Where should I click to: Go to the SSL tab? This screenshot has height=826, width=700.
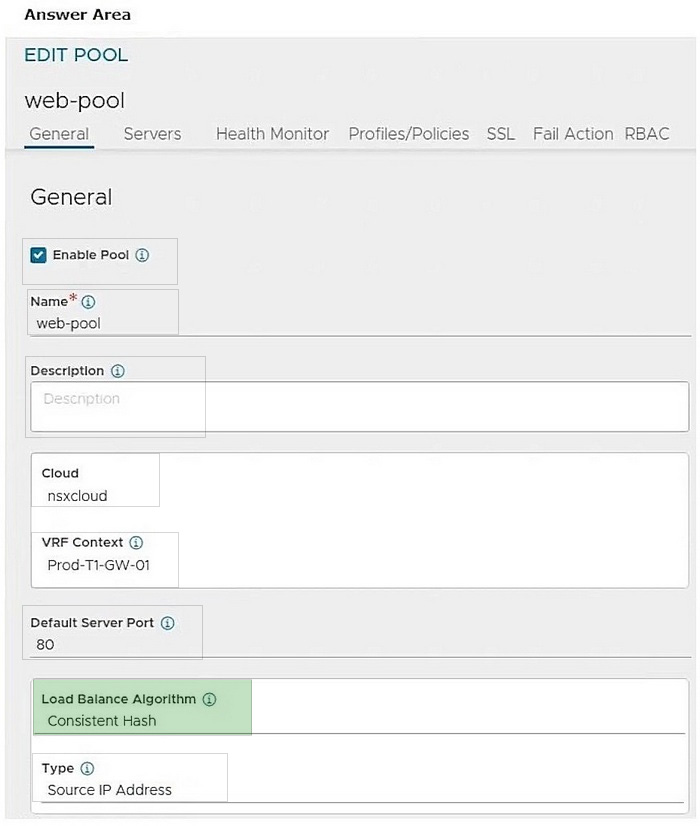(x=501, y=134)
